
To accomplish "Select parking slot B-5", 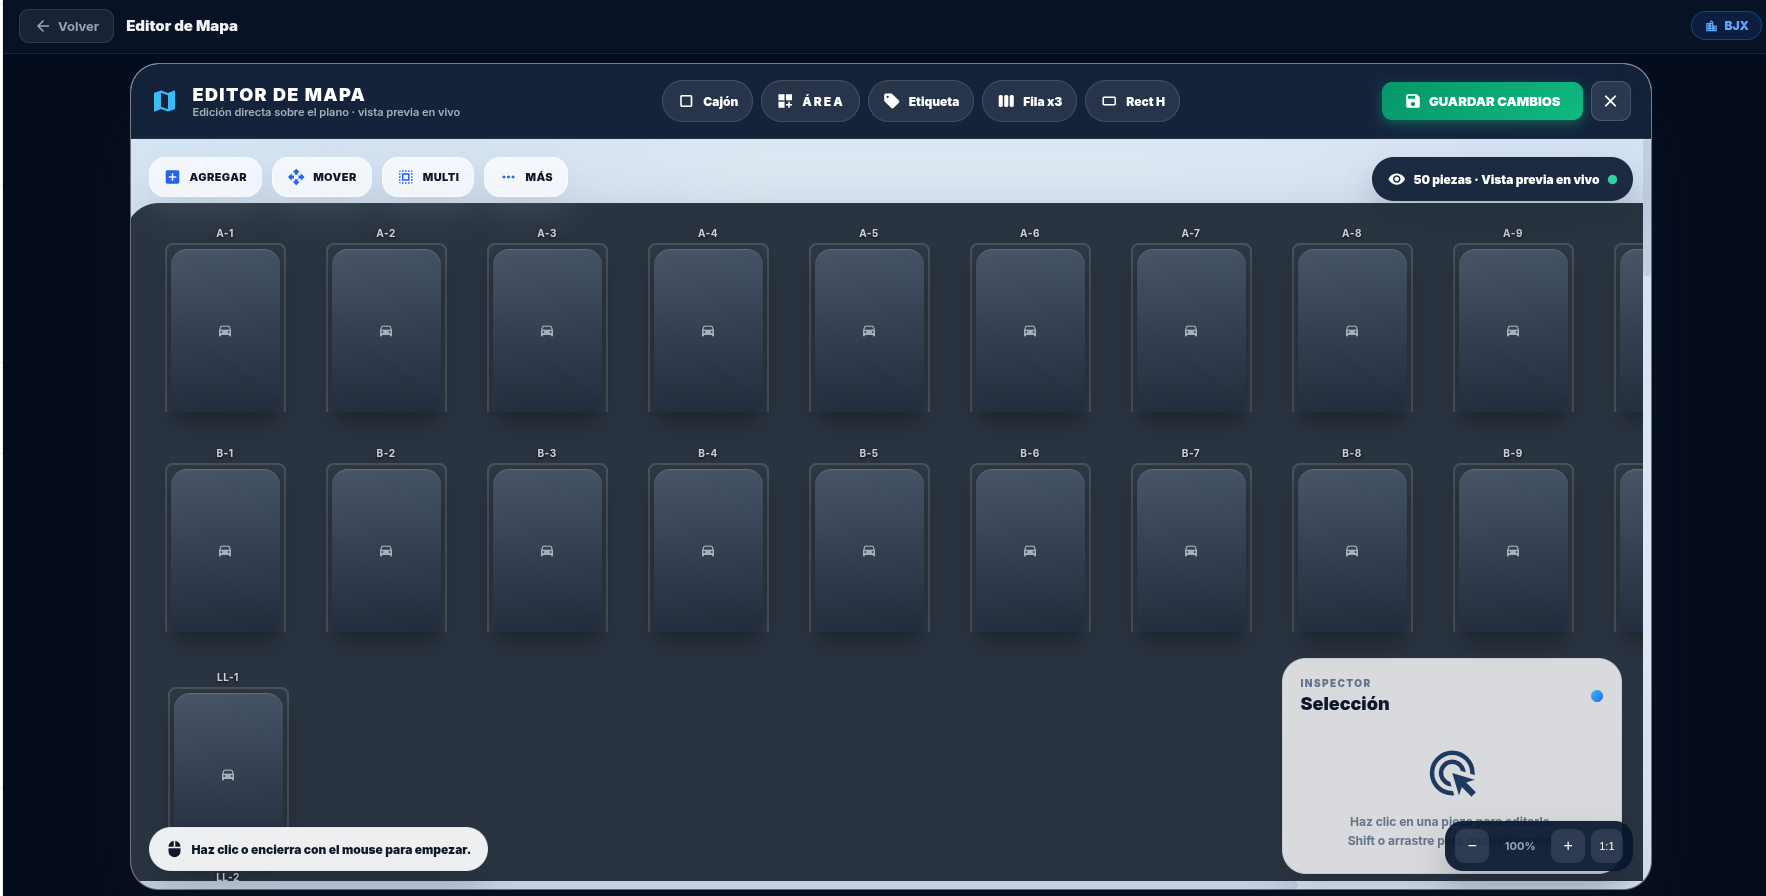I will 869,549.
